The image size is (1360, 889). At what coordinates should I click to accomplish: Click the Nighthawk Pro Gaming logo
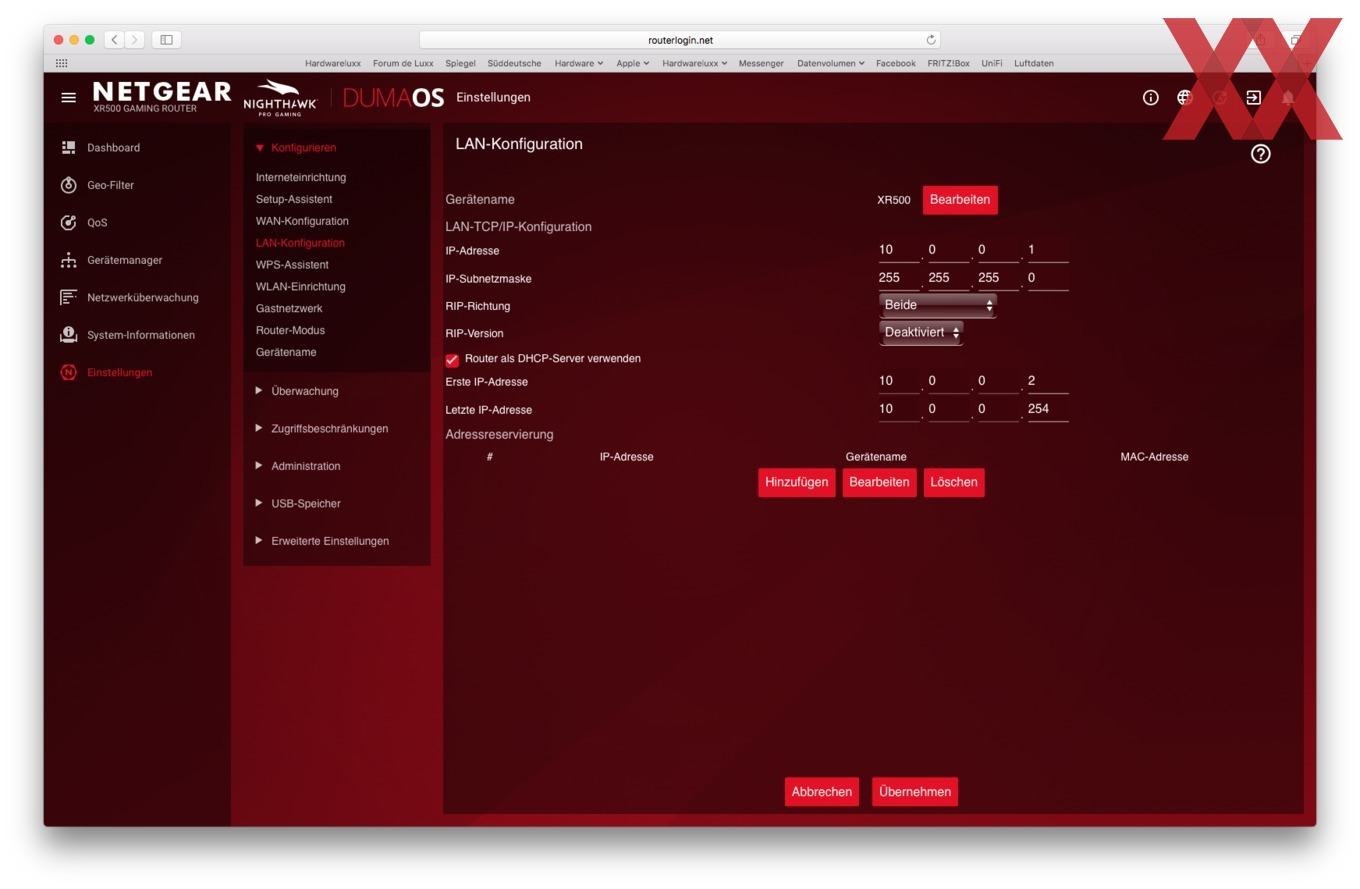[280, 98]
